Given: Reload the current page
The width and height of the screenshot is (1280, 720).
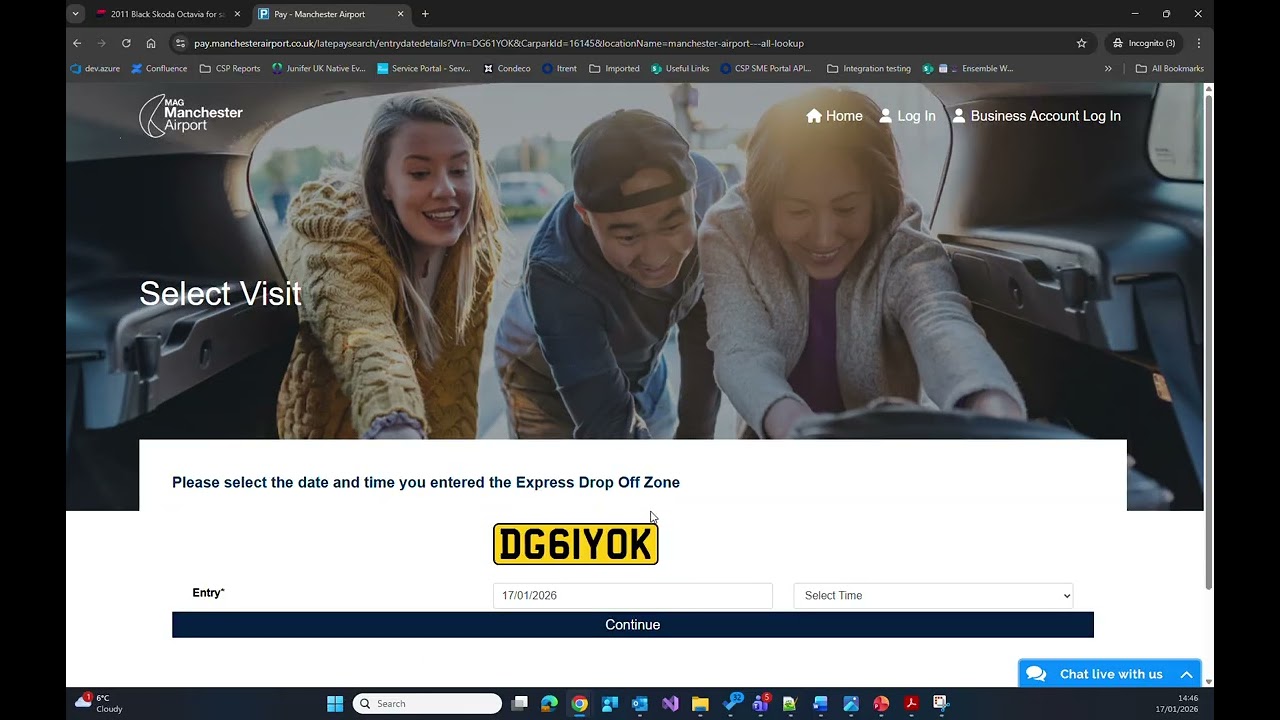Looking at the screenshot, I should [x=126, y=43].
